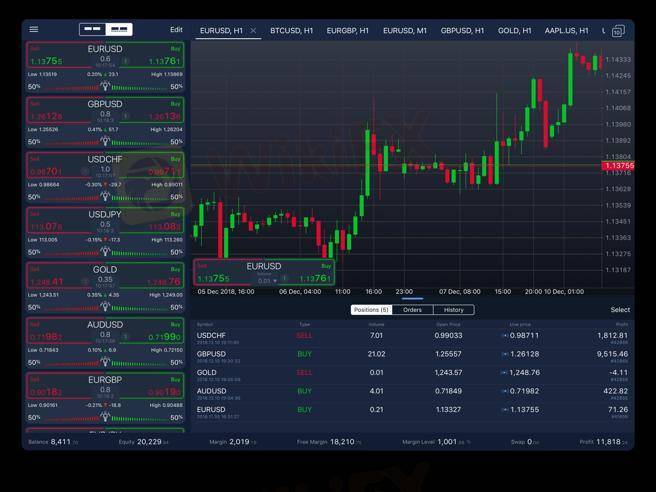Open the hamburger menu

(34, 30)
